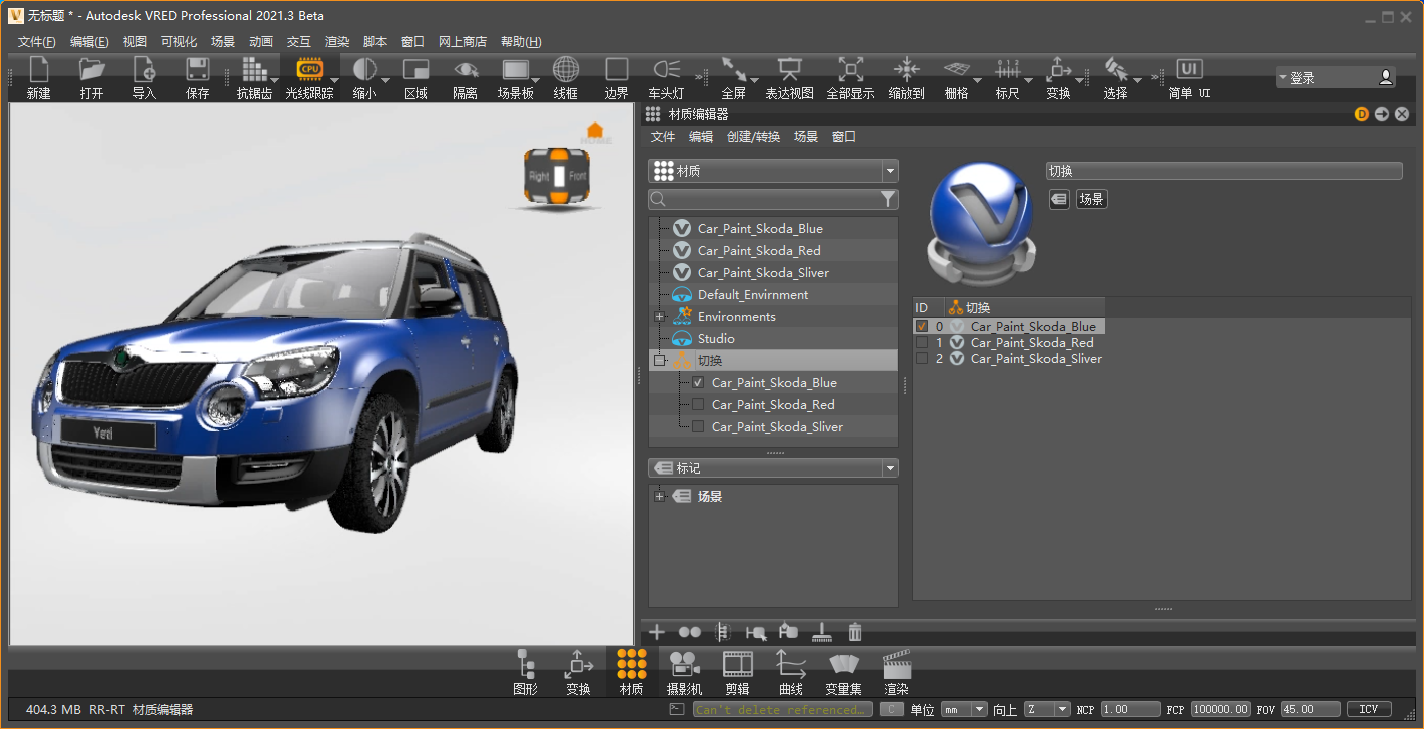Toggle the 边界 bounding box icon
Viewport: 1424px width, 729px height.
pos(617,69)
